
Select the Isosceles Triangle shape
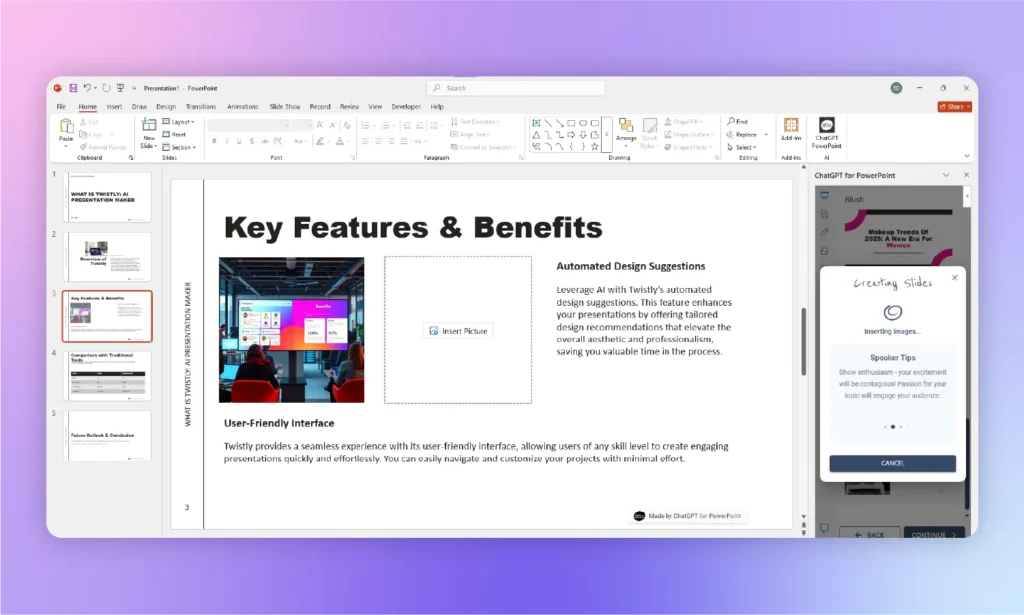(x=536, y=134)
